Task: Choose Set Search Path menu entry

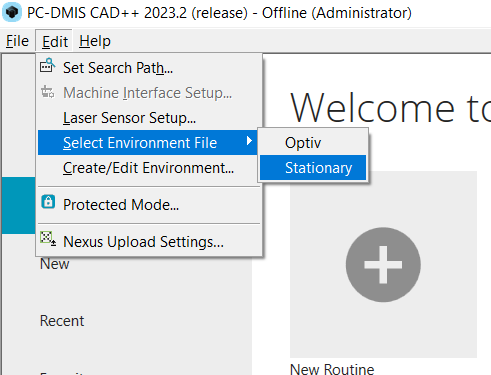Action: point(149,68)
